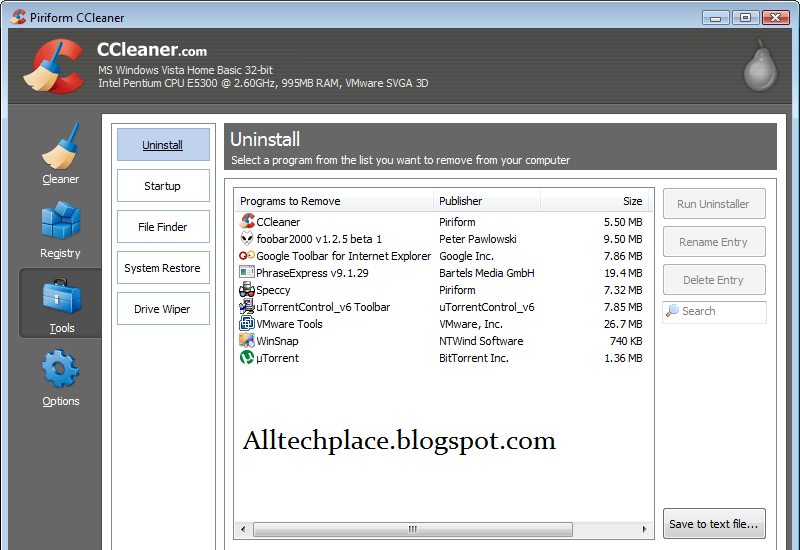Select Google Toolbar for Internet Explorer
Image resolution: width=800 pixels, height=550 pixels.
343,256
